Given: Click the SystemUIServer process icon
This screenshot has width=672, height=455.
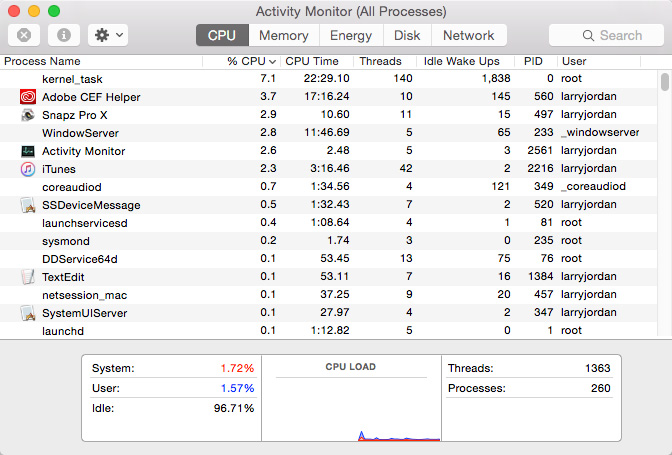Looking at the screenshot, I should coord(28,313).
